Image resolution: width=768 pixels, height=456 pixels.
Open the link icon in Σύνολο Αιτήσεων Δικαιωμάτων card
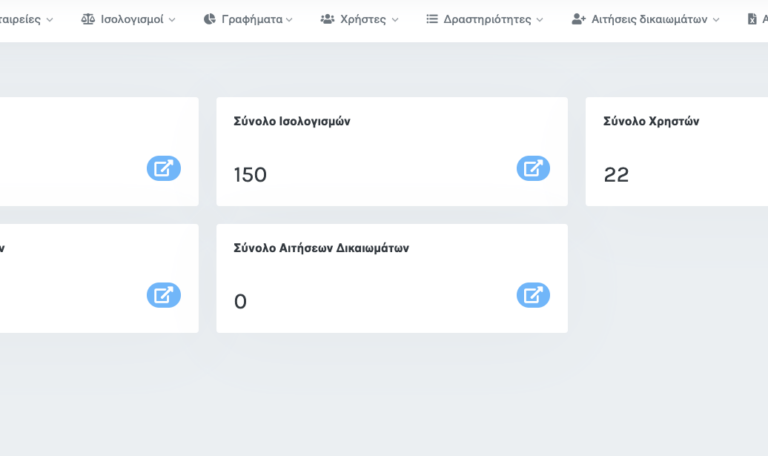[x=533, y=295]
